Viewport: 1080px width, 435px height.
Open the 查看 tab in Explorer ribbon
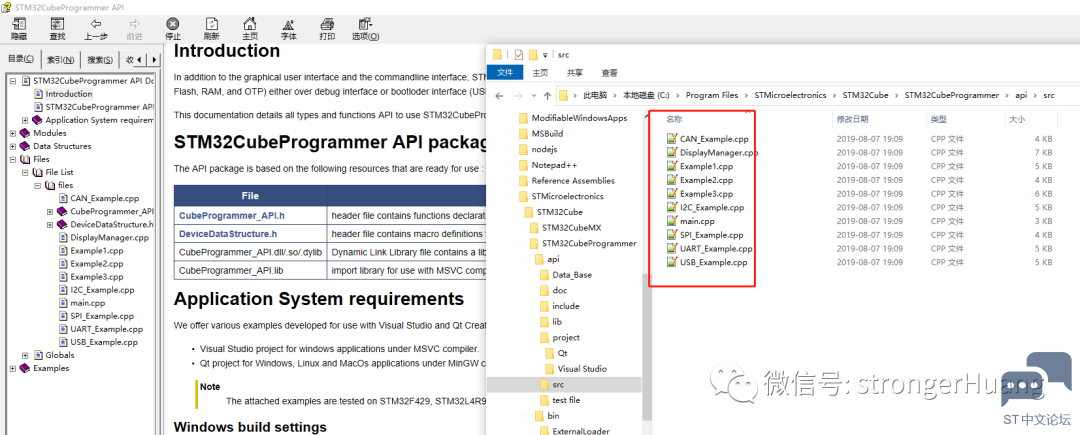tap(610, 72)
